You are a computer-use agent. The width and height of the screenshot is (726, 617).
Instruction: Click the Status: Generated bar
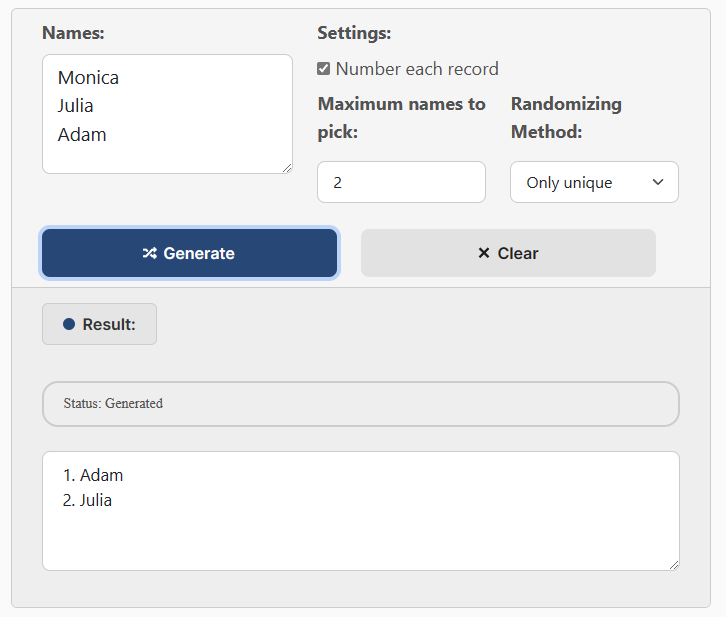click(x=361, y=404)
